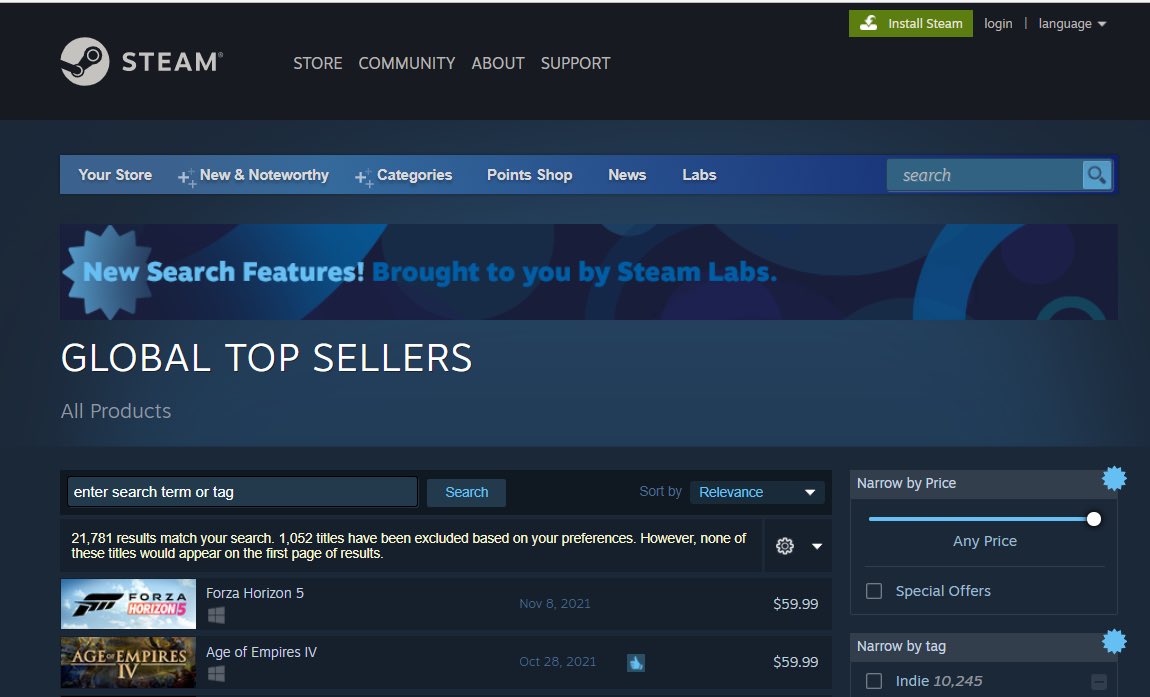The width and height of the screenshot is (1150, 697).
Task: Open the New & Noteworthy tab
Action: [x=264, y=175]
